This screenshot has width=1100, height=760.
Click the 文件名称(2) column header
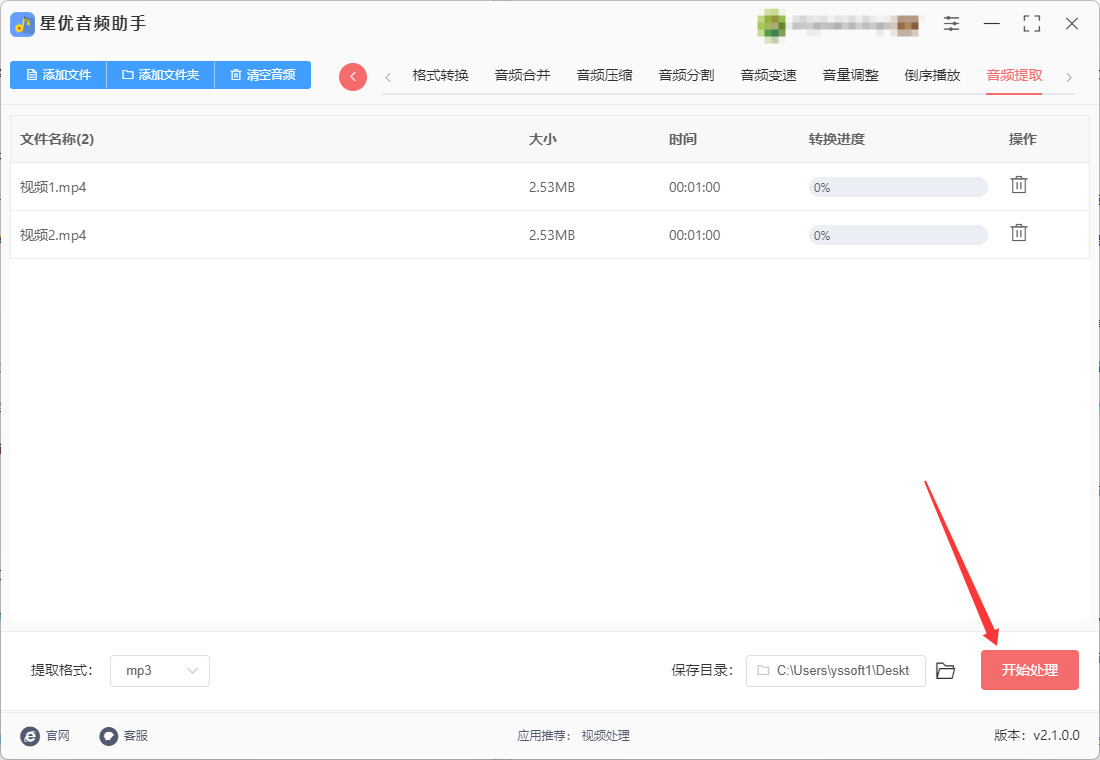pyautogui.click(x=57, y=139)
